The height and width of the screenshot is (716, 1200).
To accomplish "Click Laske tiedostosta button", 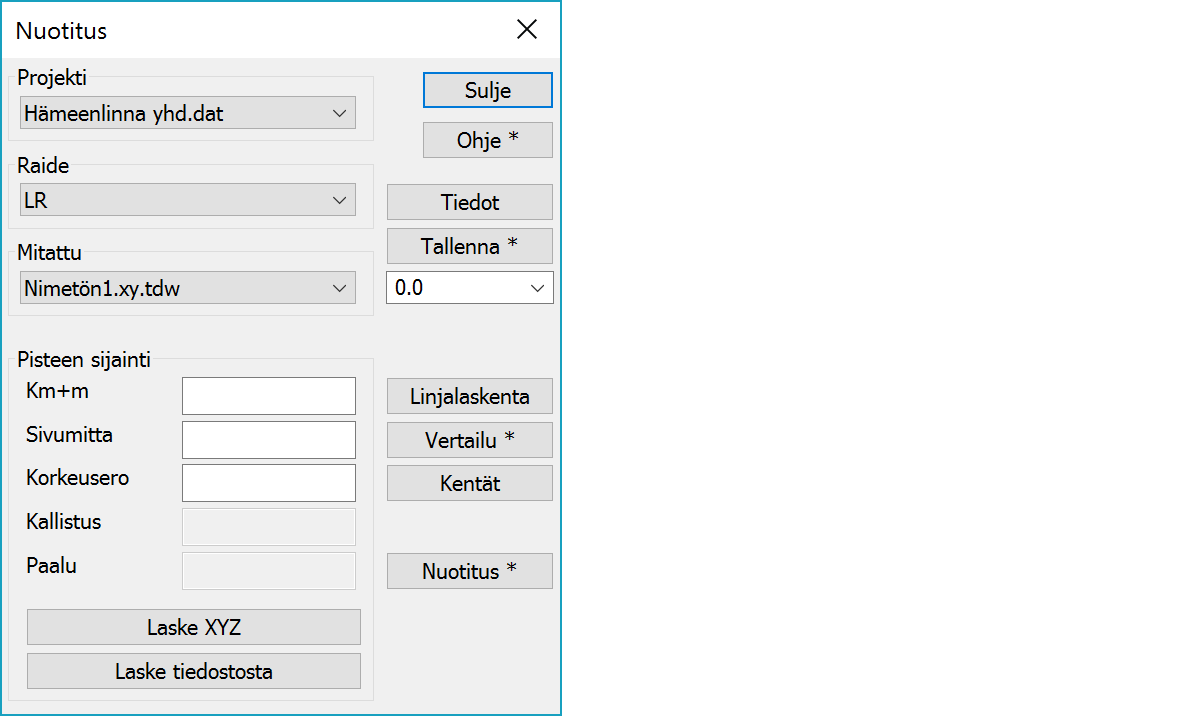I will 193,671.
